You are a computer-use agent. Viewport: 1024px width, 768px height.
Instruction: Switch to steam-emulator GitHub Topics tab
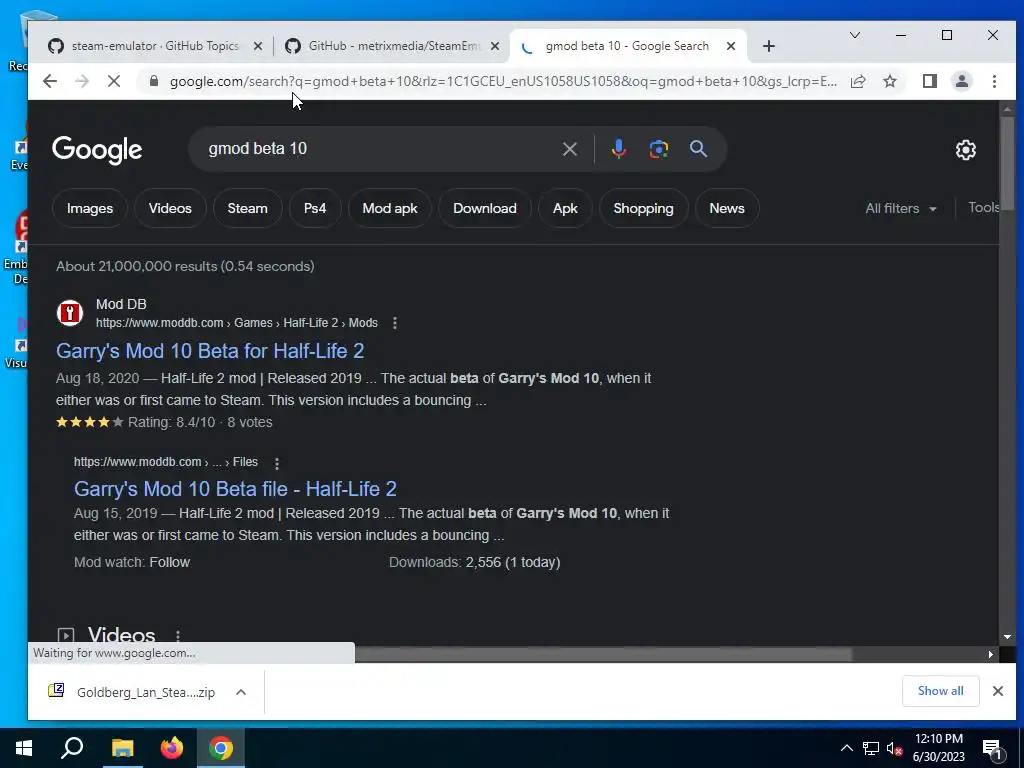[155, 46]
